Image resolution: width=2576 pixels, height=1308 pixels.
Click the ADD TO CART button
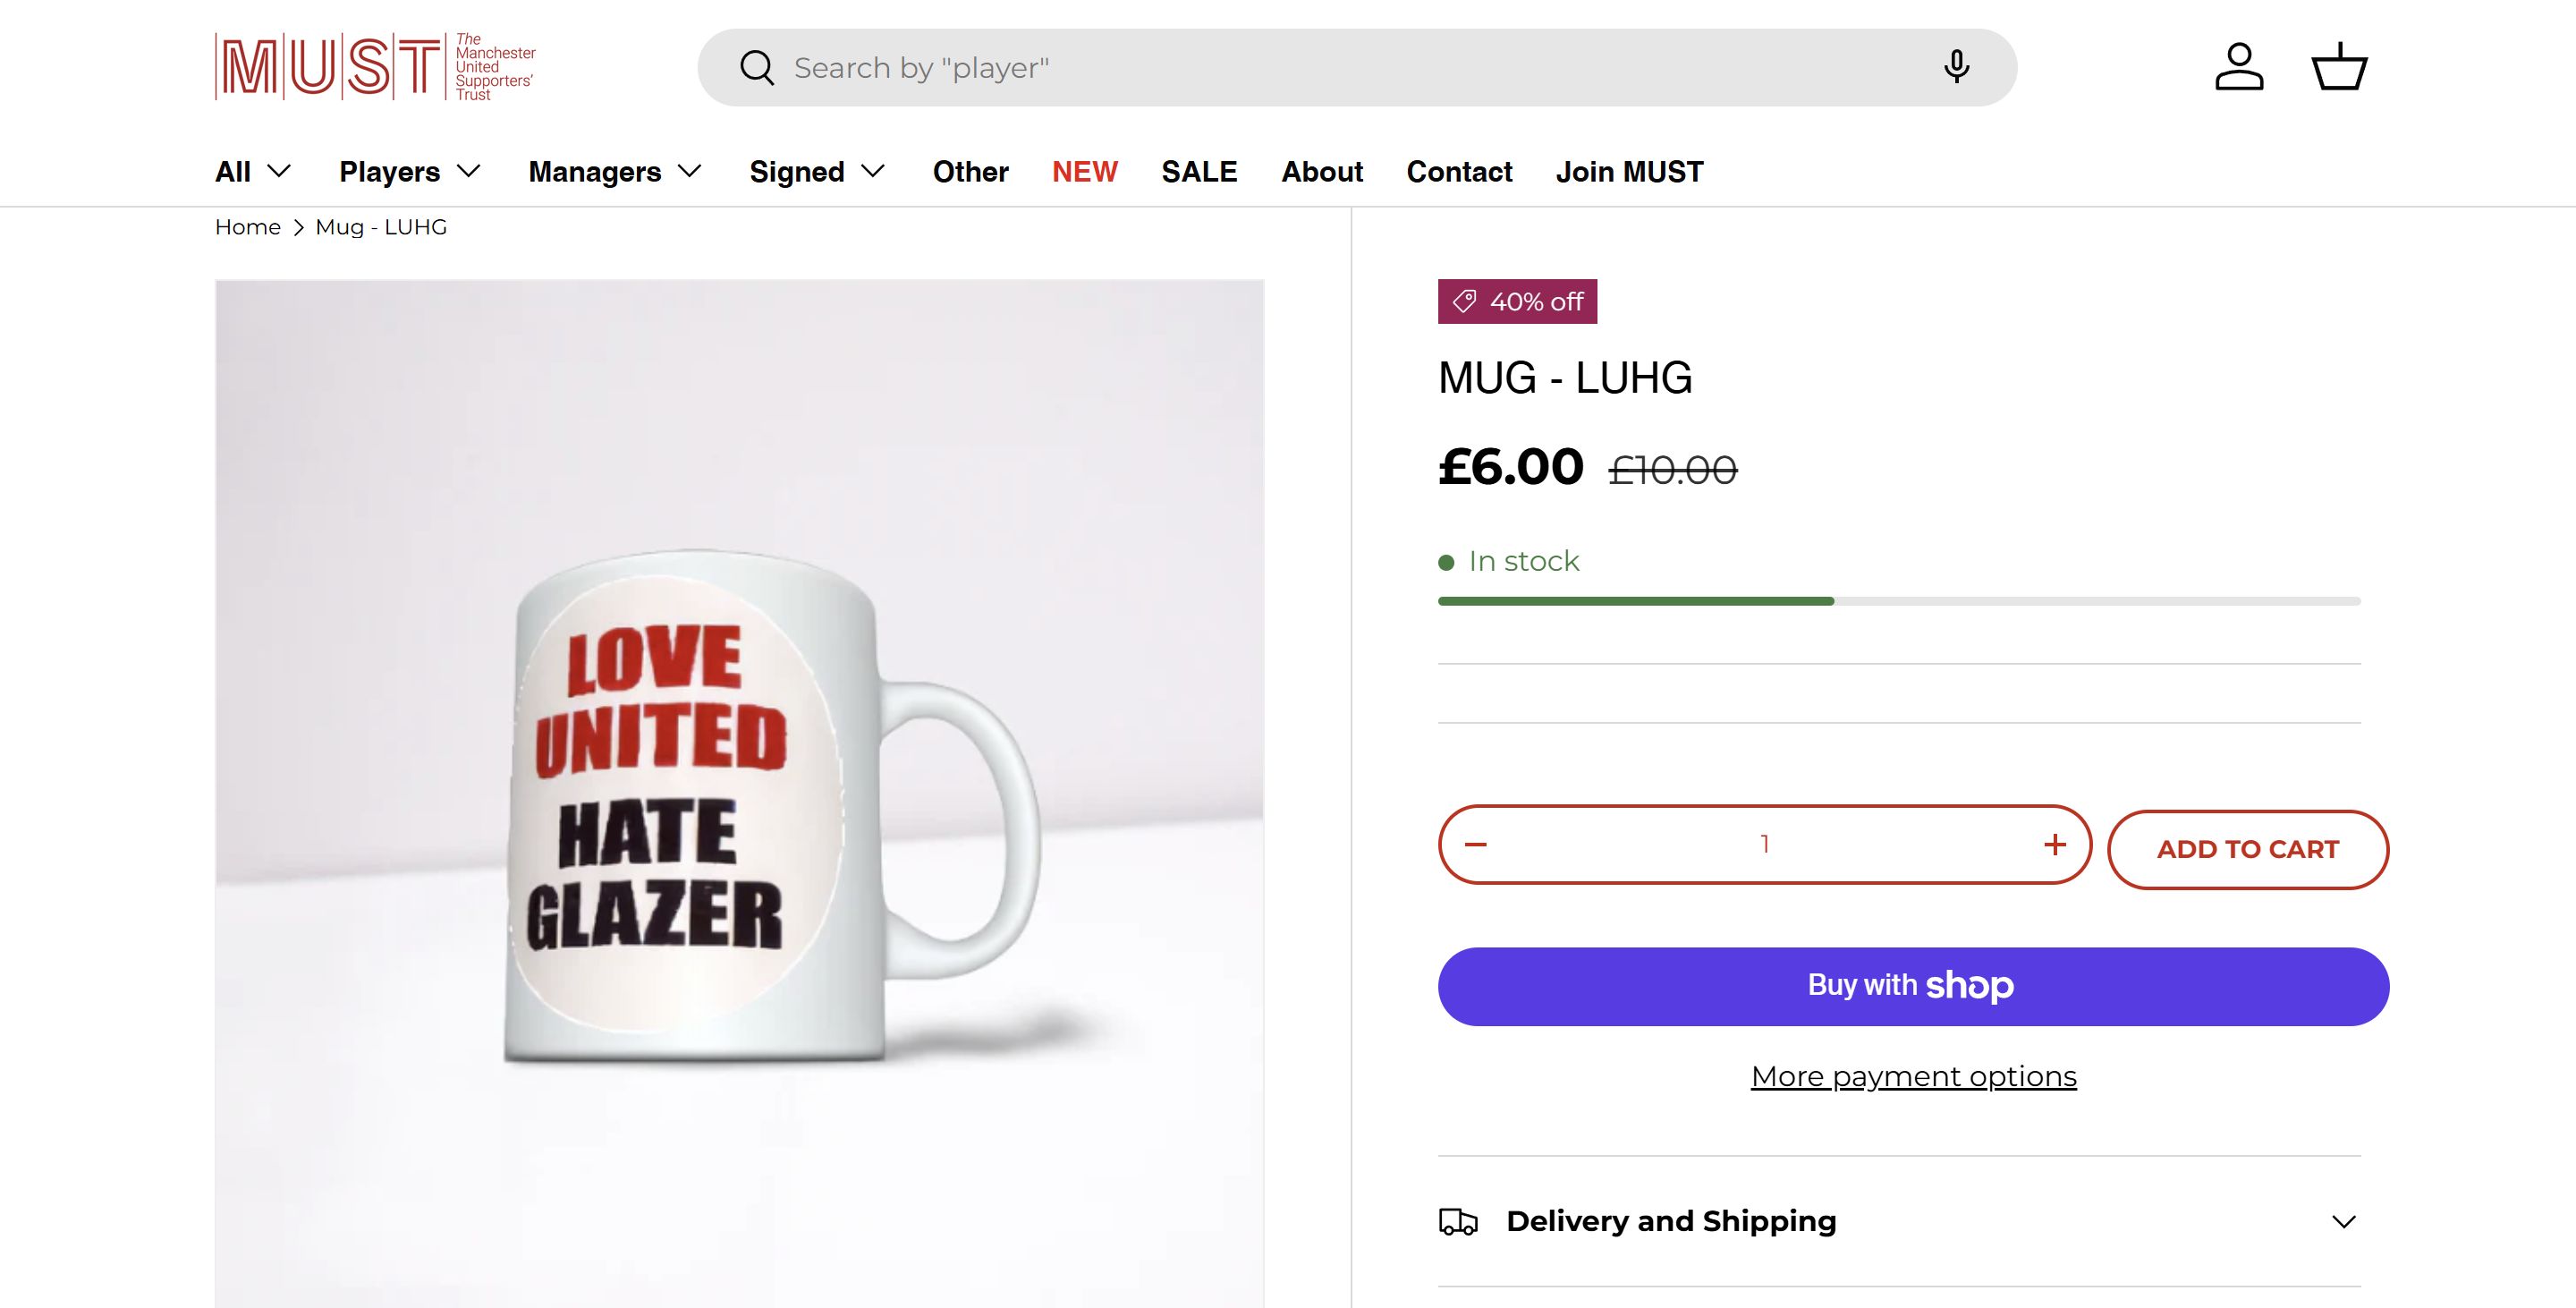[2247, 849]
